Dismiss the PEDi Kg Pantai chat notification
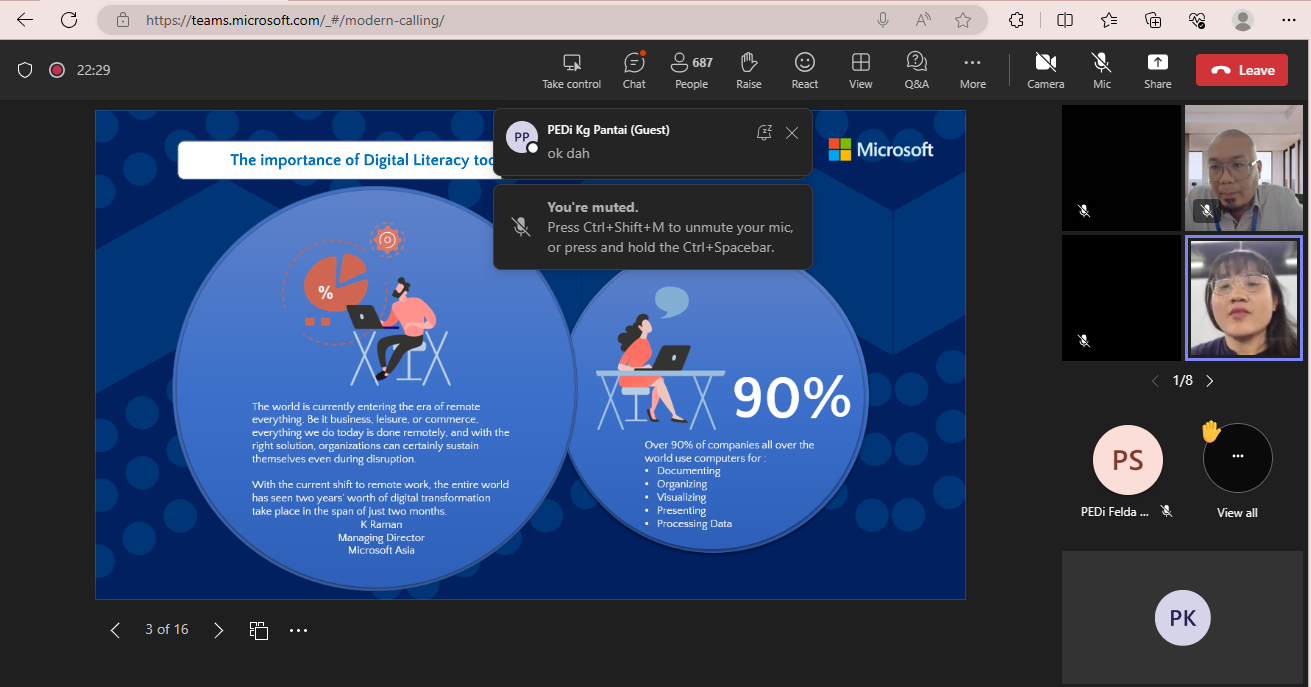Screen dimensions: 1311x687 [792, 133]
